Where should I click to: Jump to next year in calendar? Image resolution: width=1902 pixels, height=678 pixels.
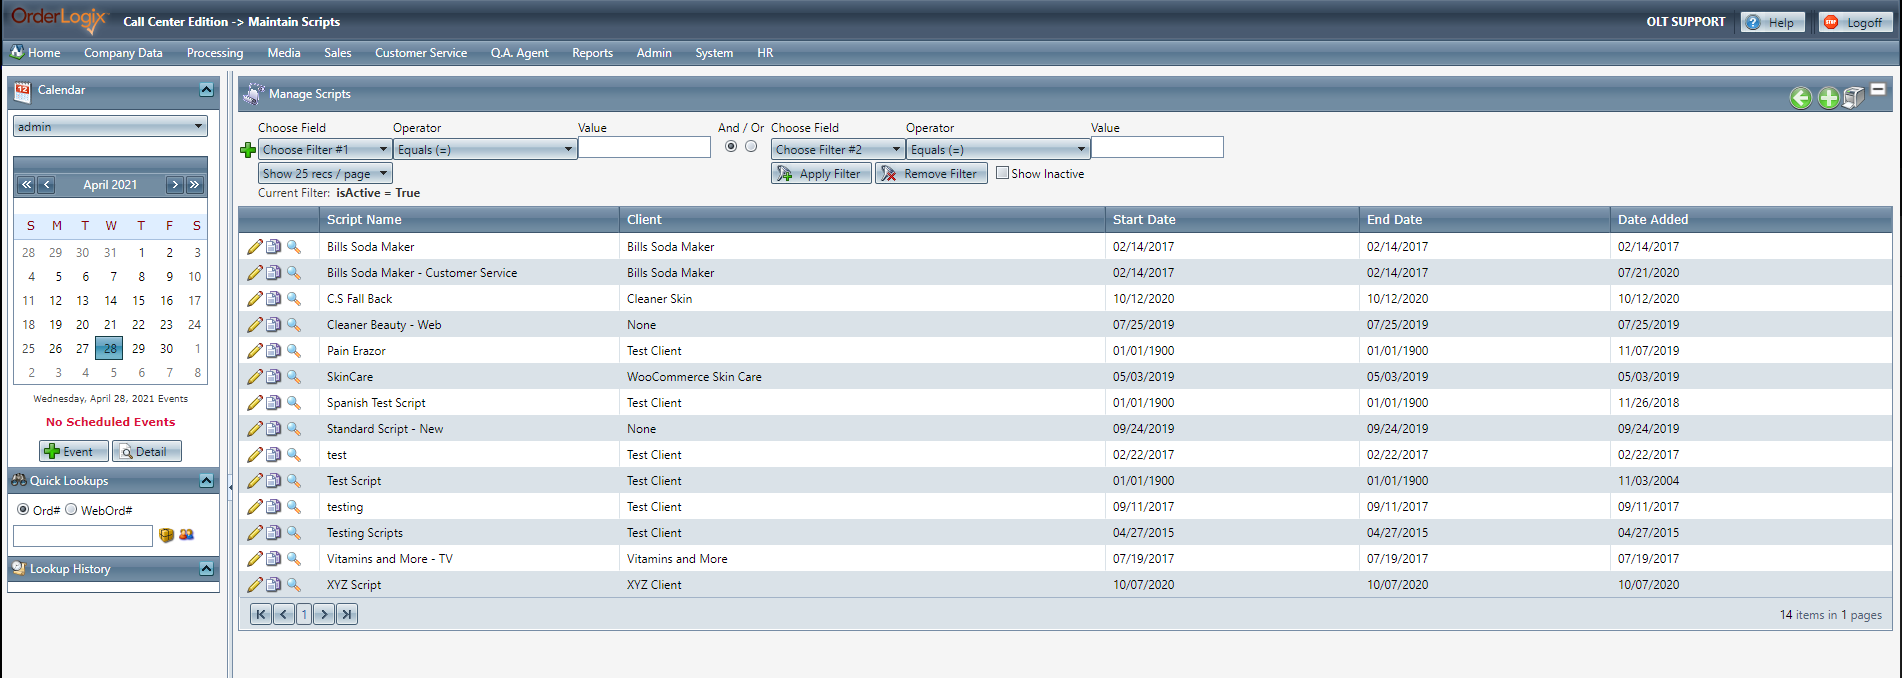[195, 185]
